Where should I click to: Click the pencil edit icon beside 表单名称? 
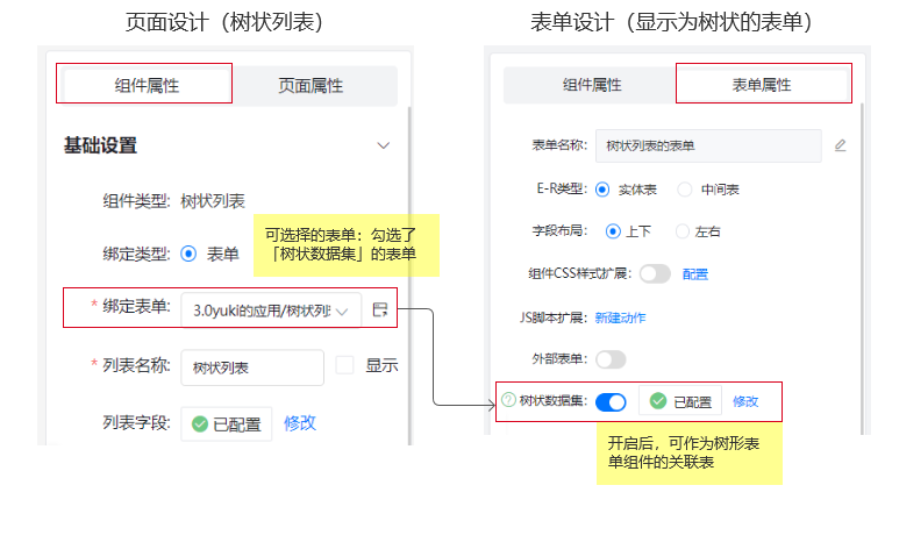click(x=840, y=145)
